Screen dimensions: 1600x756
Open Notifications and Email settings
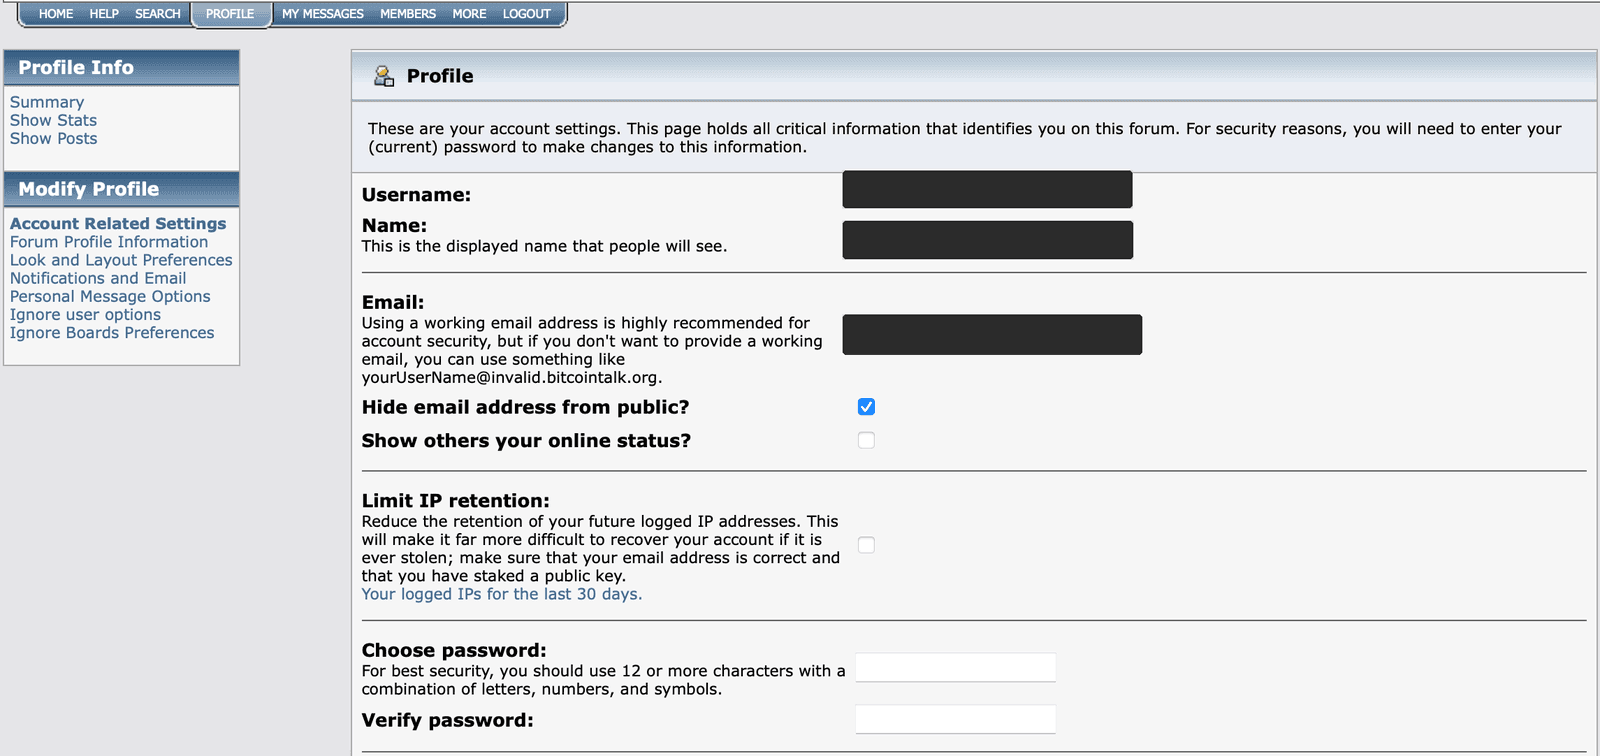[x=98, y=278]
